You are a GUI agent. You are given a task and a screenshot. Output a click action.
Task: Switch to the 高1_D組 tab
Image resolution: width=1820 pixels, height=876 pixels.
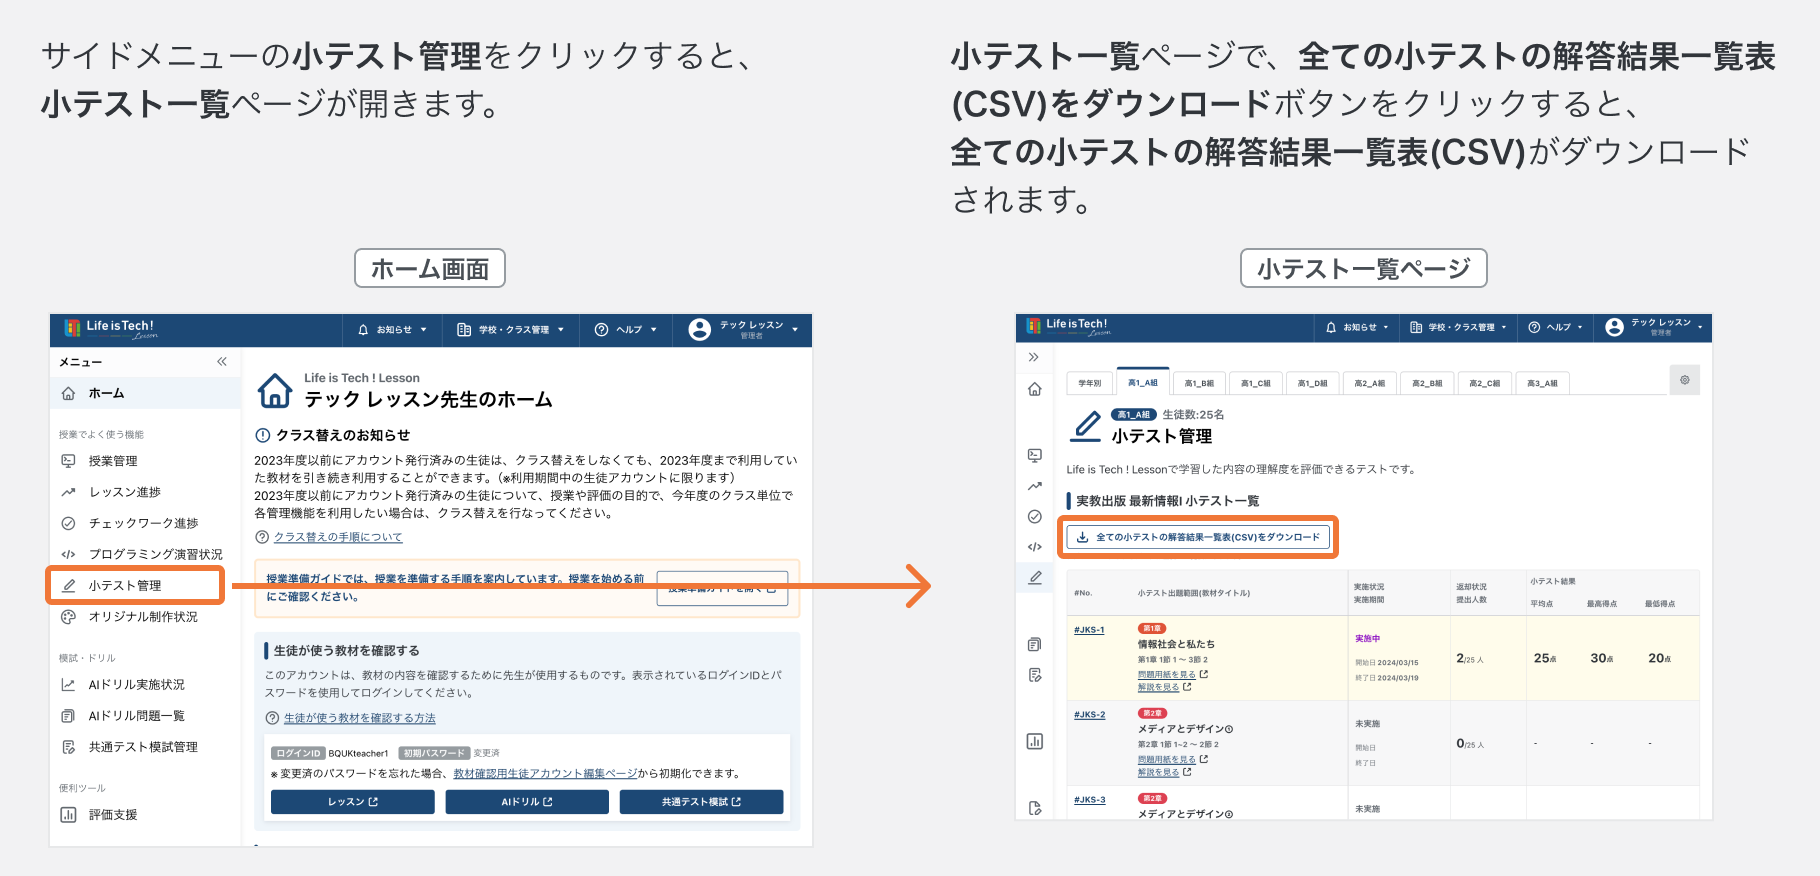[x=1313, y=383]
